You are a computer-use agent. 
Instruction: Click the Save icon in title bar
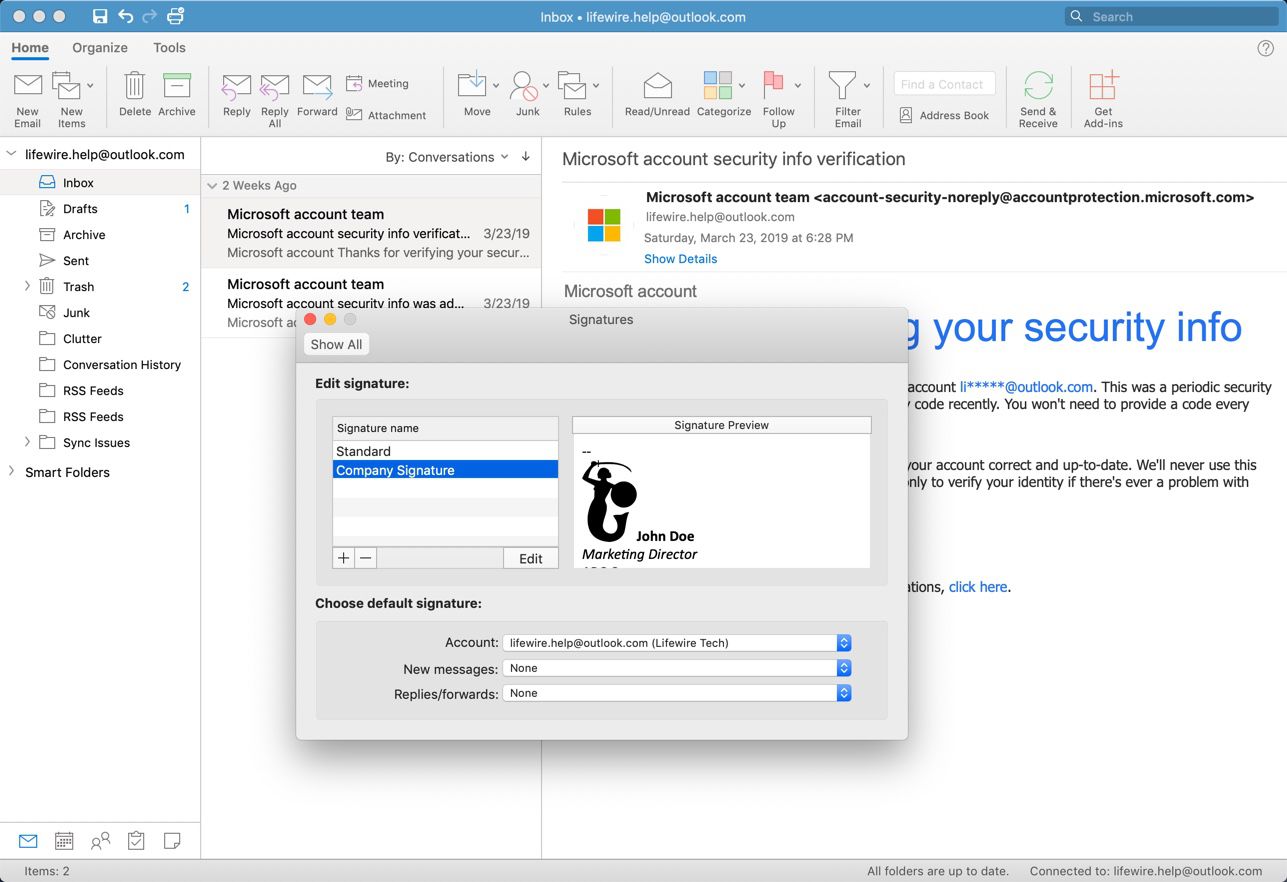100,16
